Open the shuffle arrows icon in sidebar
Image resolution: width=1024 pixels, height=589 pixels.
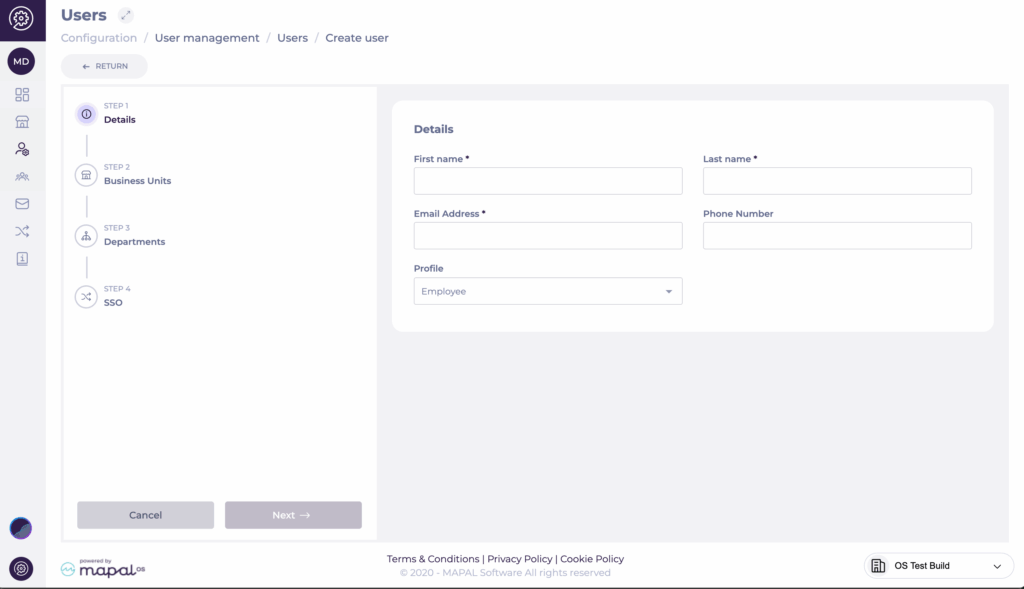tap(22, 231)
